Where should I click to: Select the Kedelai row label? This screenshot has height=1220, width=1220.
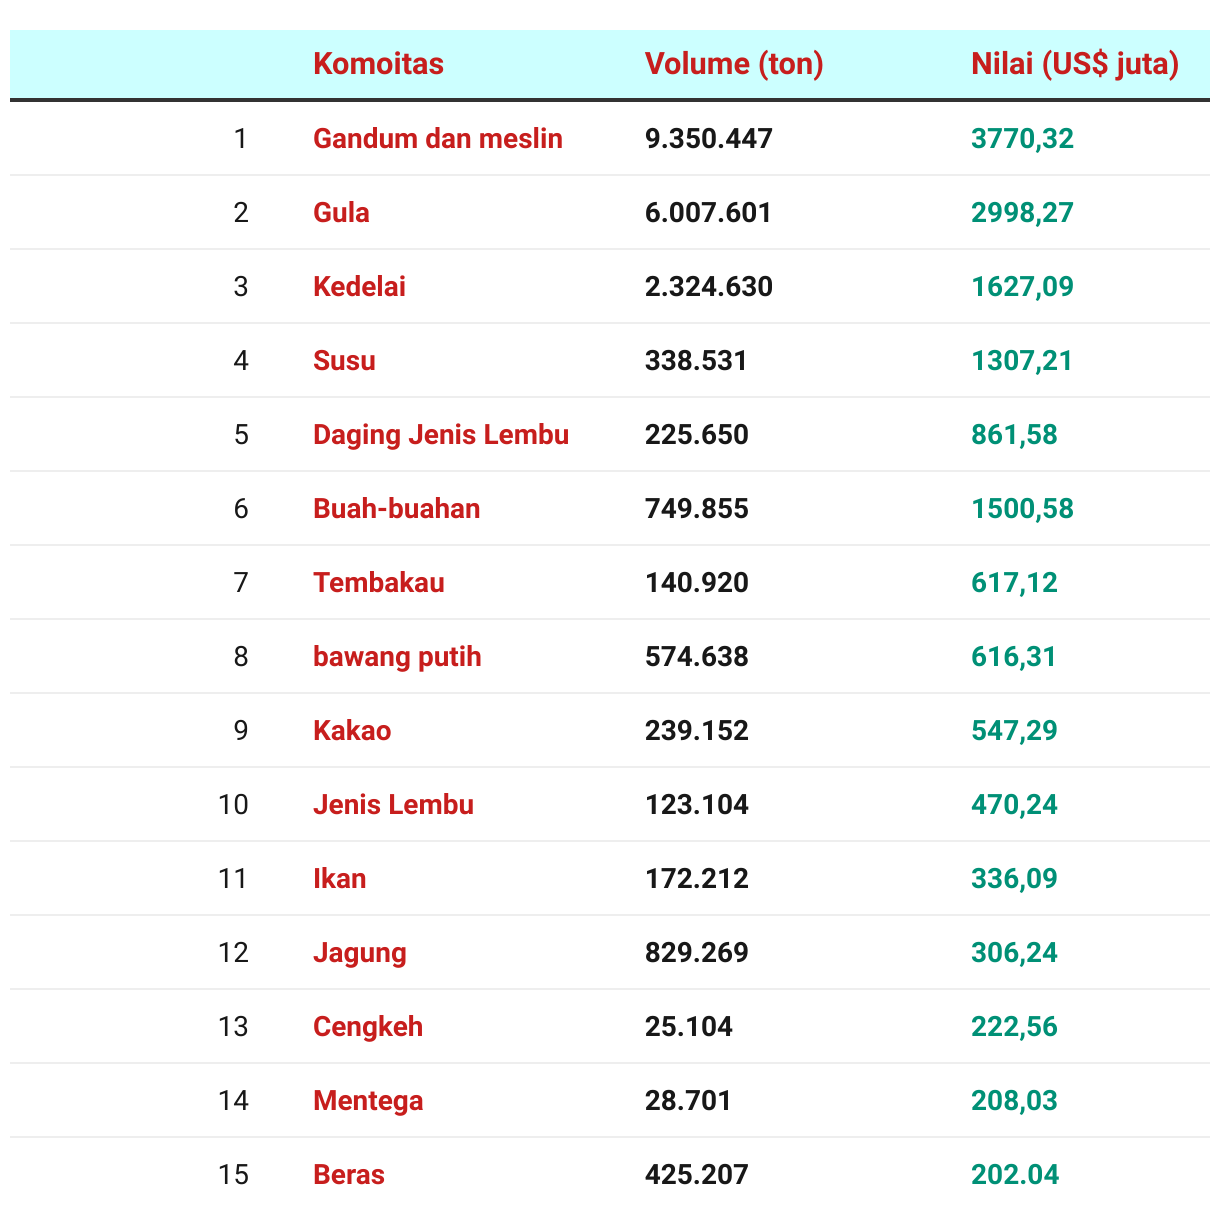[359, 286]
